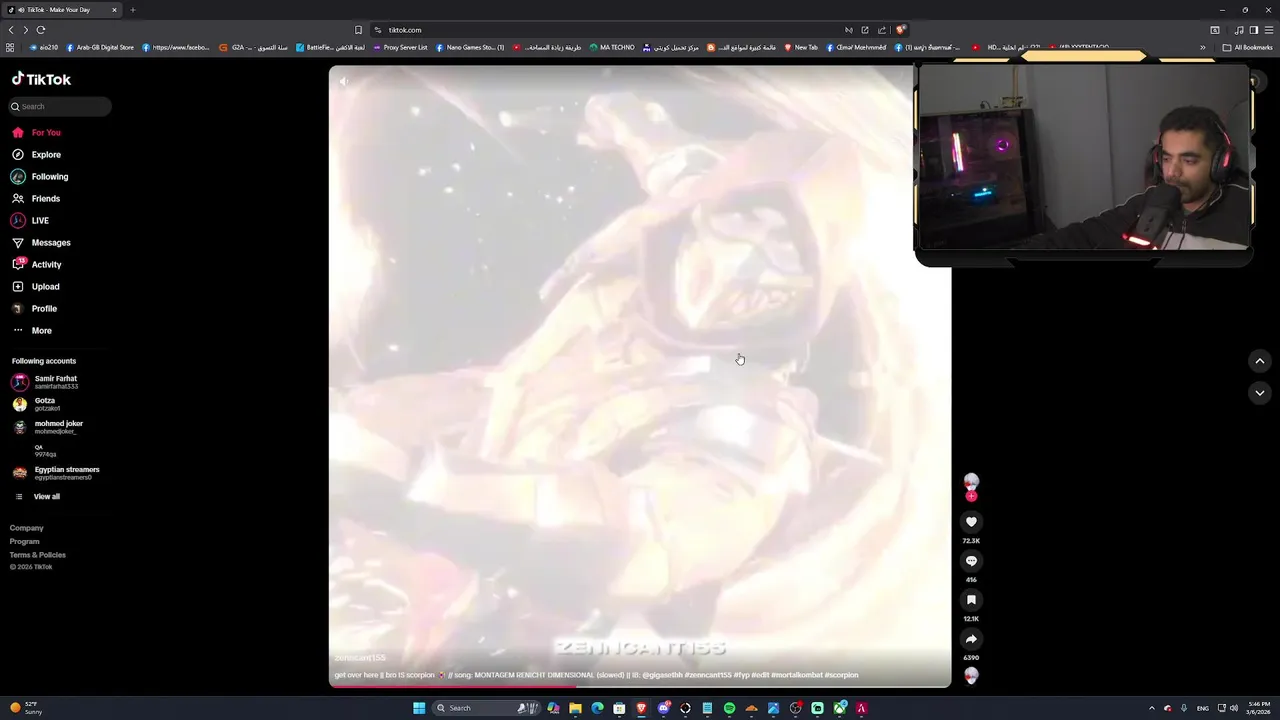Screen dimensions: 1280x720
Task: Show hidden system tray icons
Action: 1151,708
